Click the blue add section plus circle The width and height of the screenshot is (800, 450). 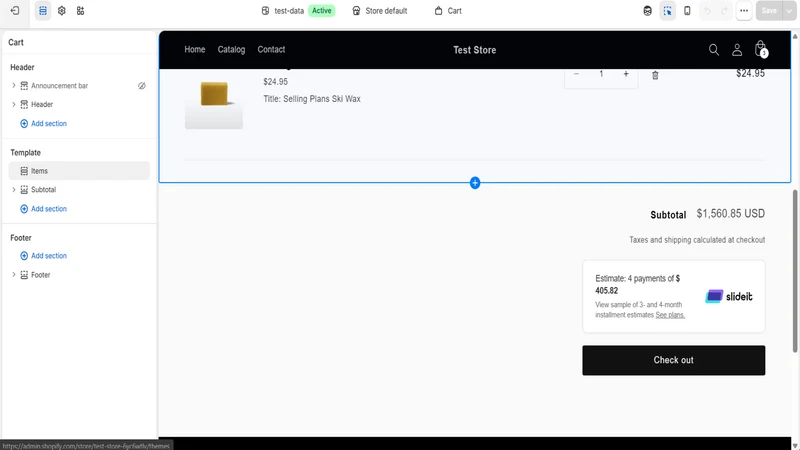[475, 183]
